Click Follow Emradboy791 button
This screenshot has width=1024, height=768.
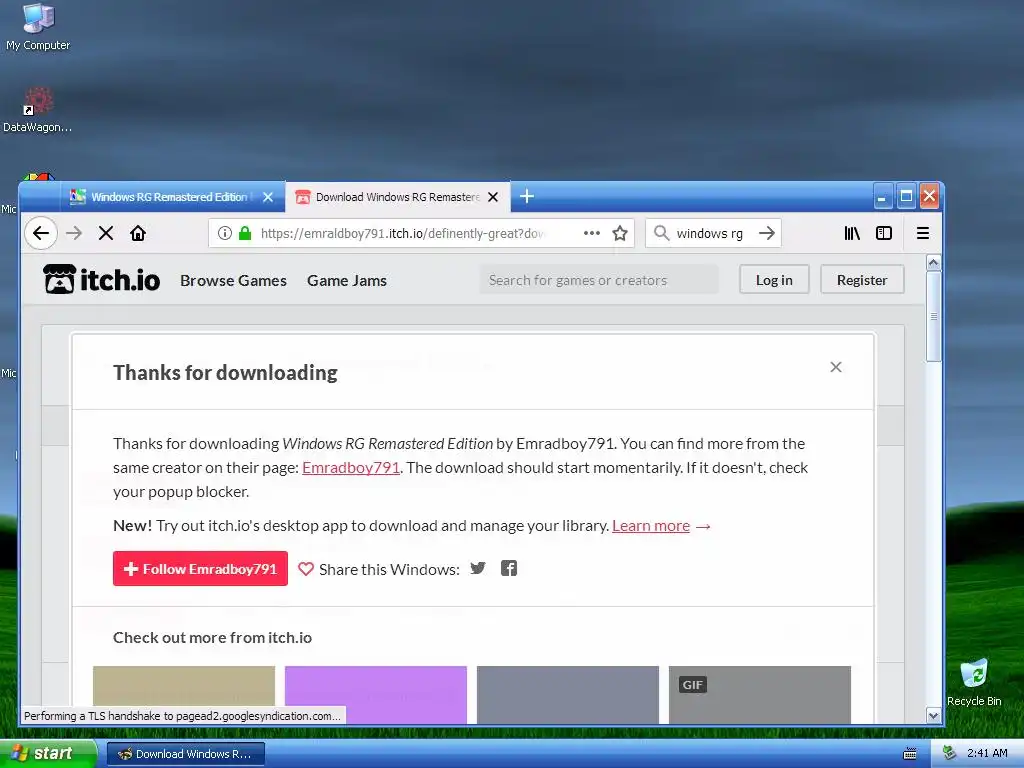point(200,569)
